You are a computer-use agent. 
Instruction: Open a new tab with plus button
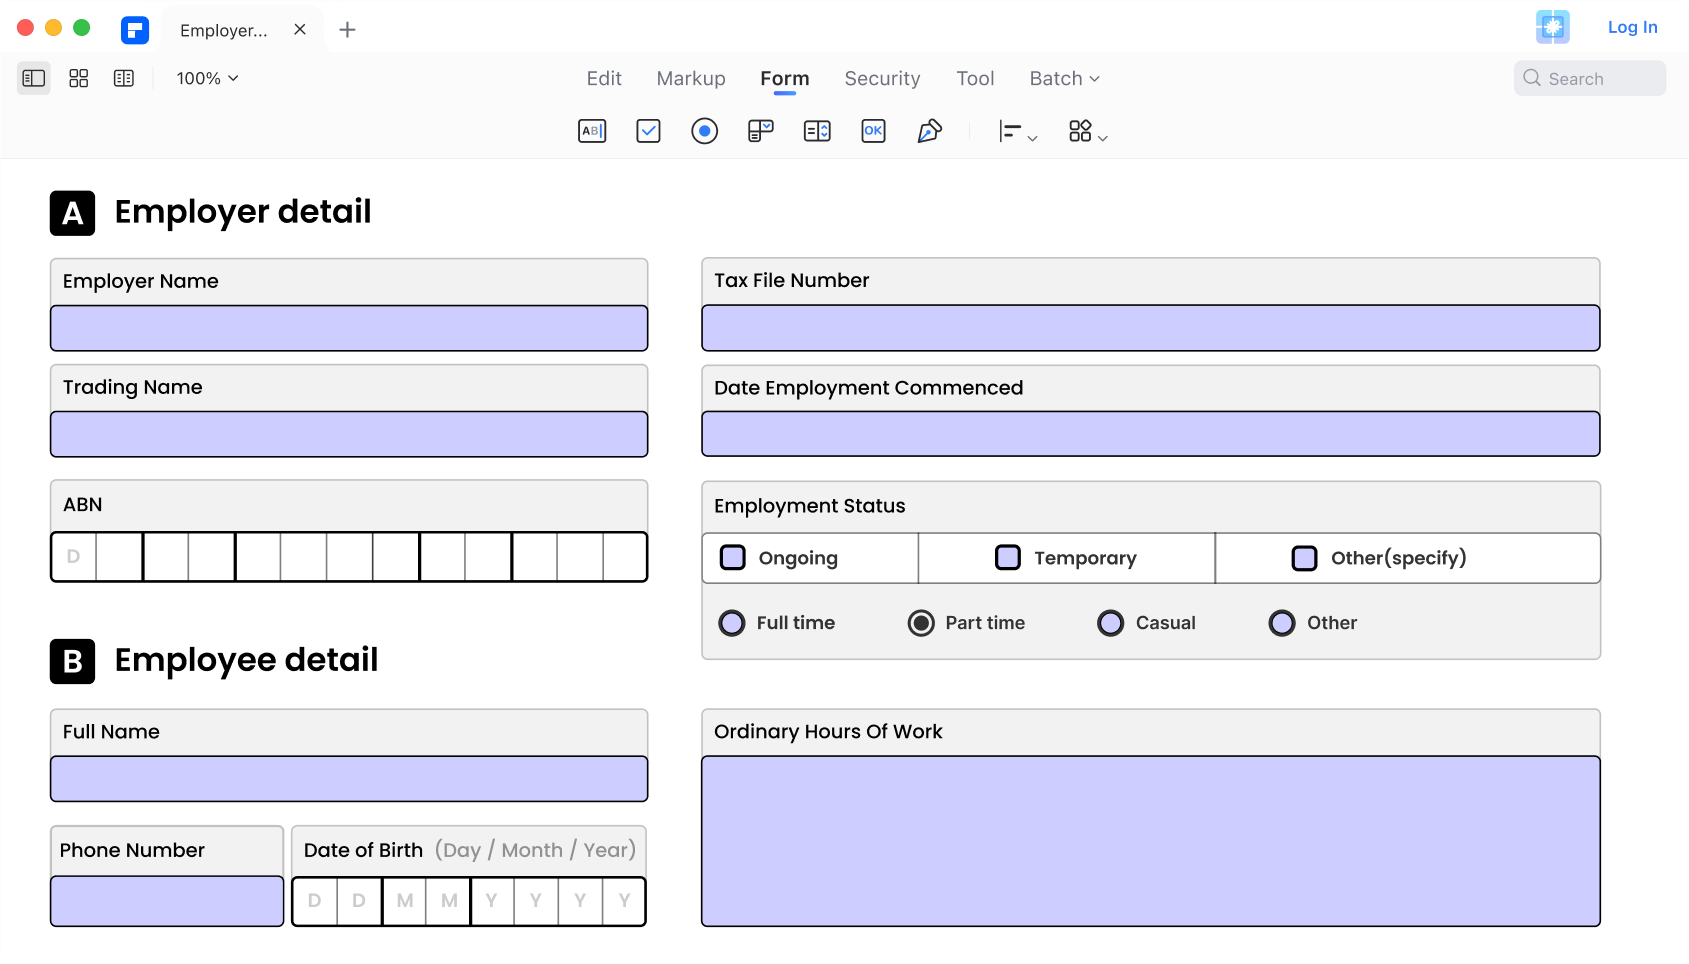347,30
